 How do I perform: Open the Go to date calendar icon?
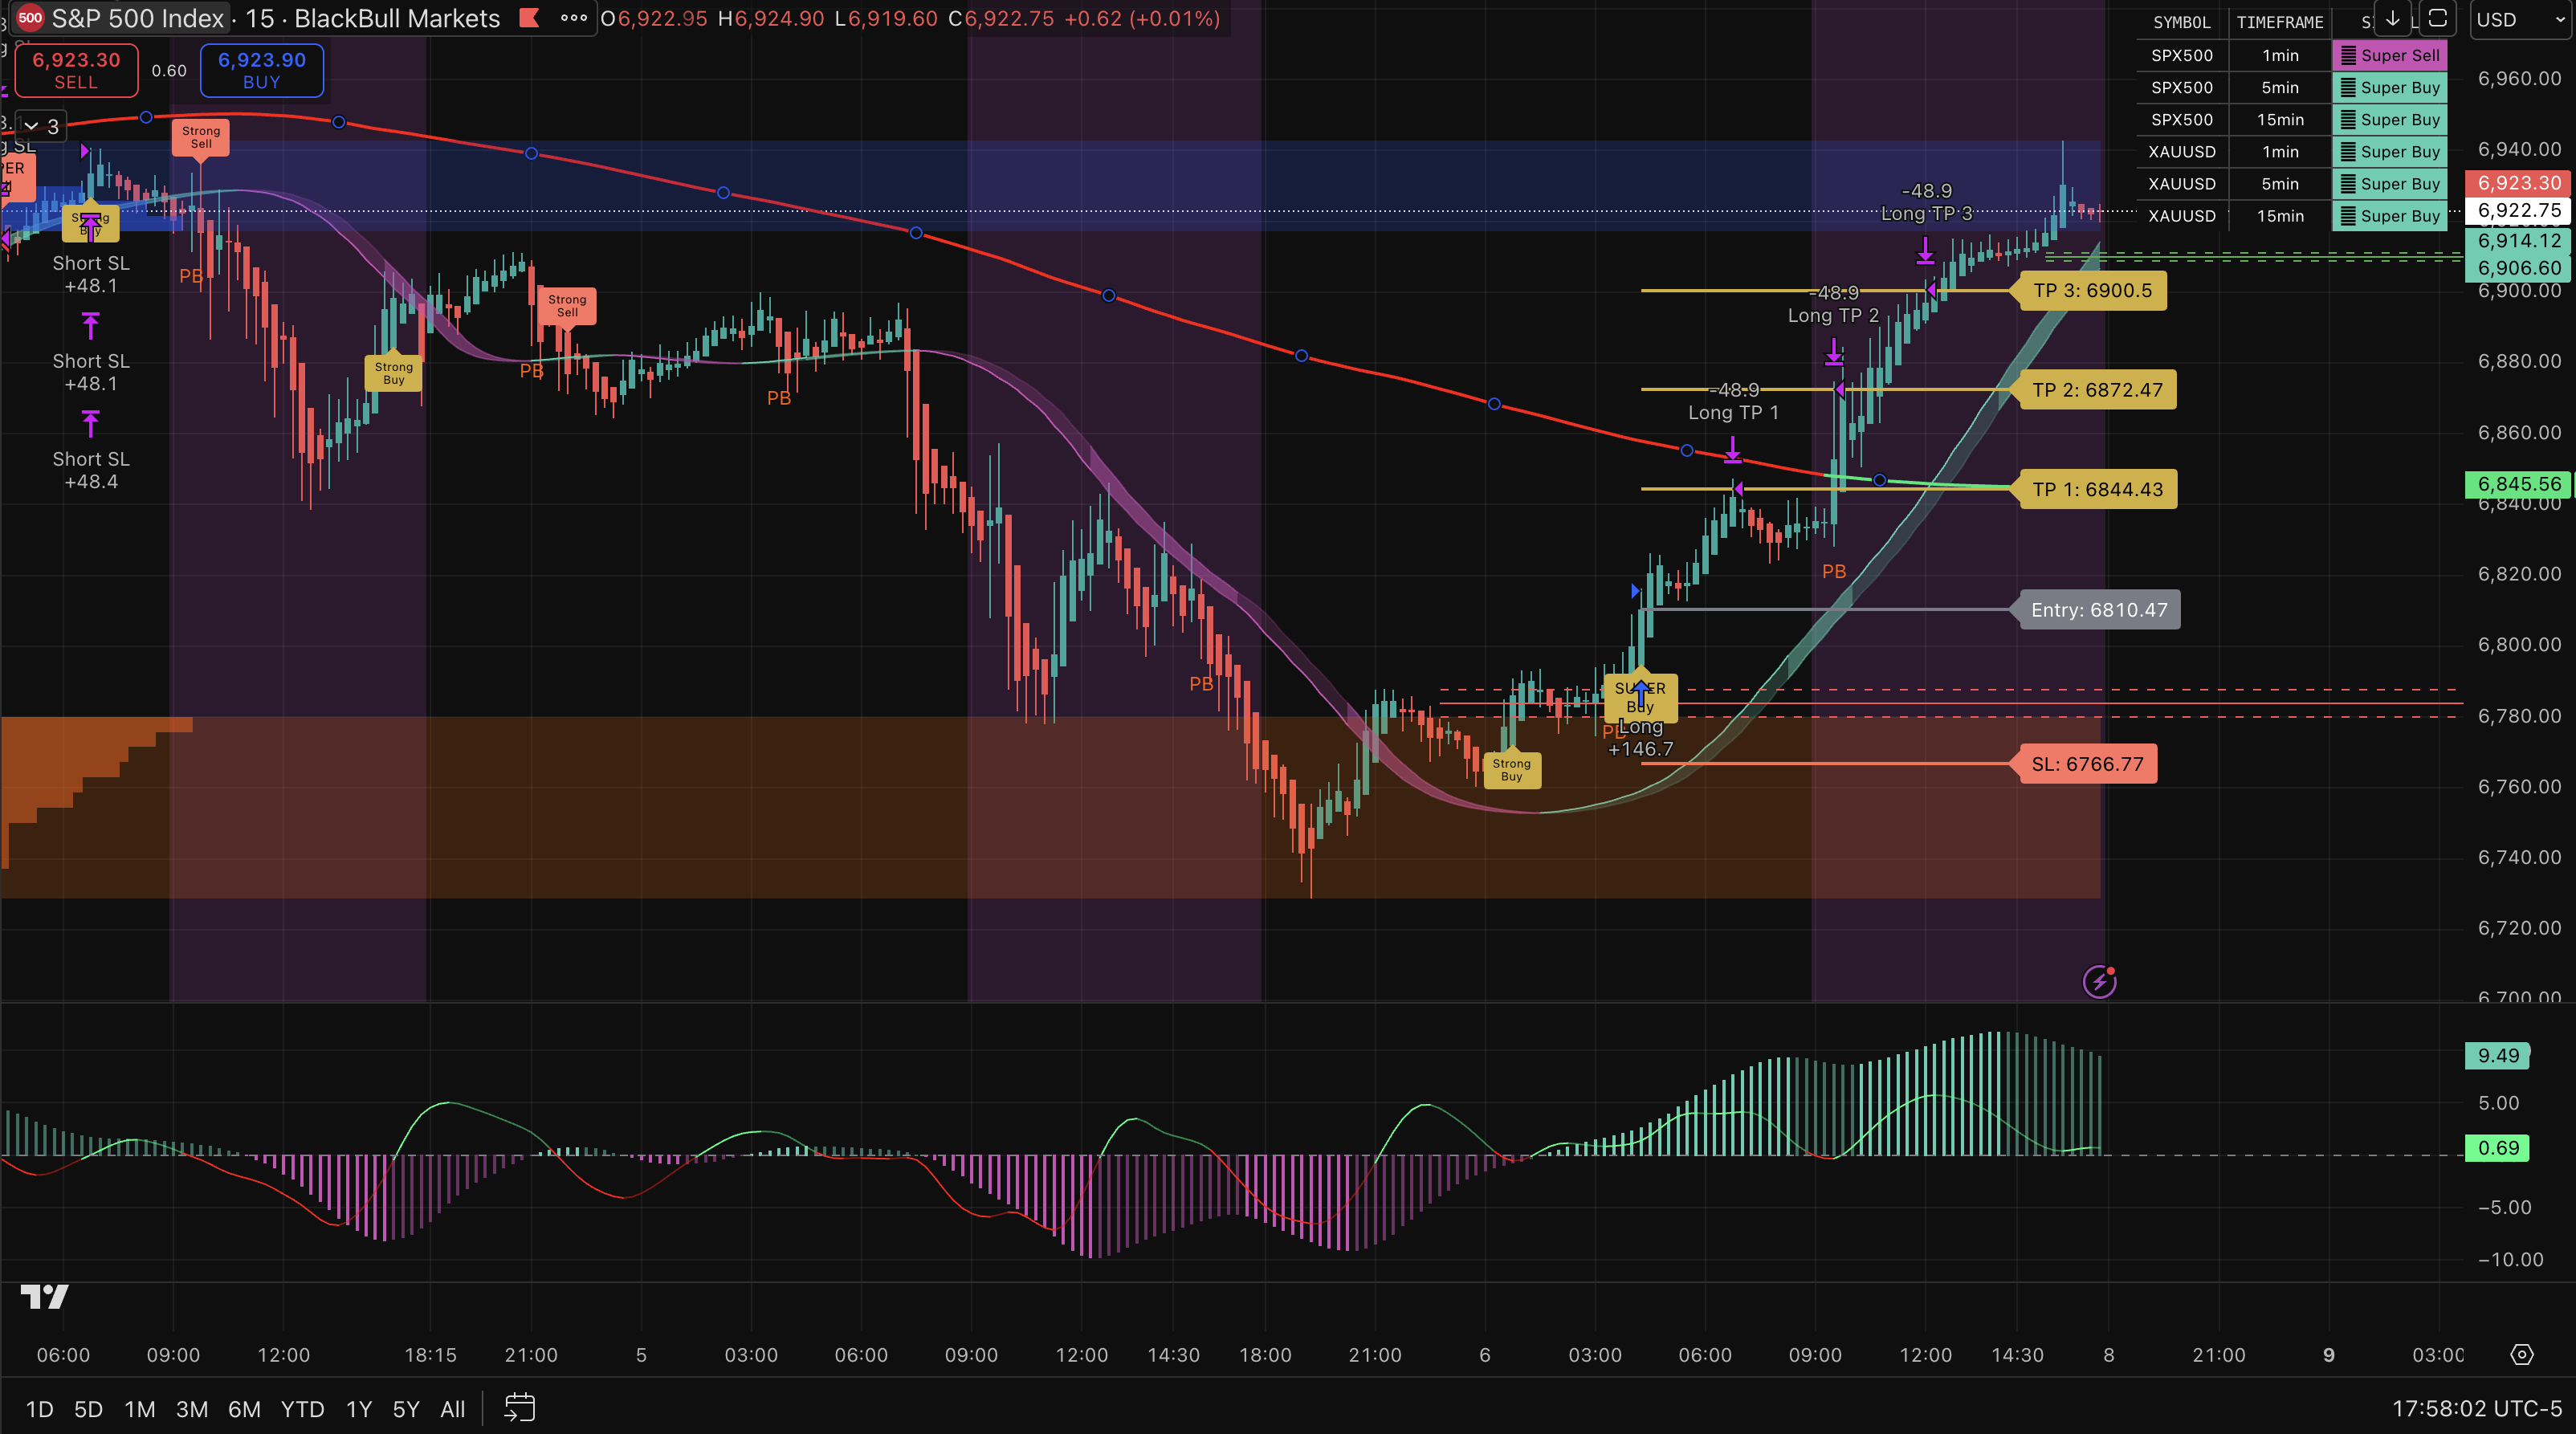pos(519,1408)
